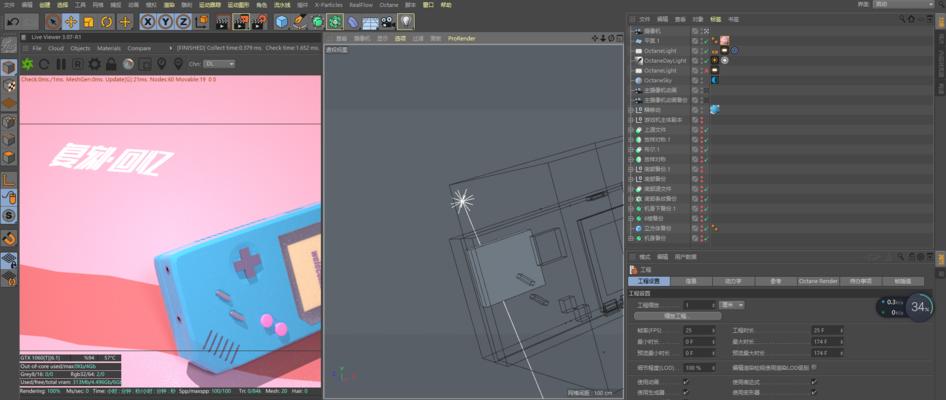Click the Deformer capsule icon

(352, 22)
